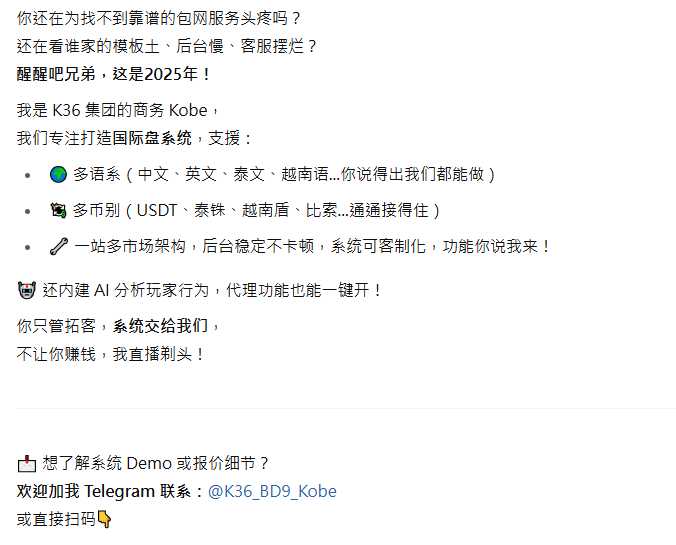Click the bold phrase 系统交给我们
This screenshot has width=676, height=545.
click(160, 326)
